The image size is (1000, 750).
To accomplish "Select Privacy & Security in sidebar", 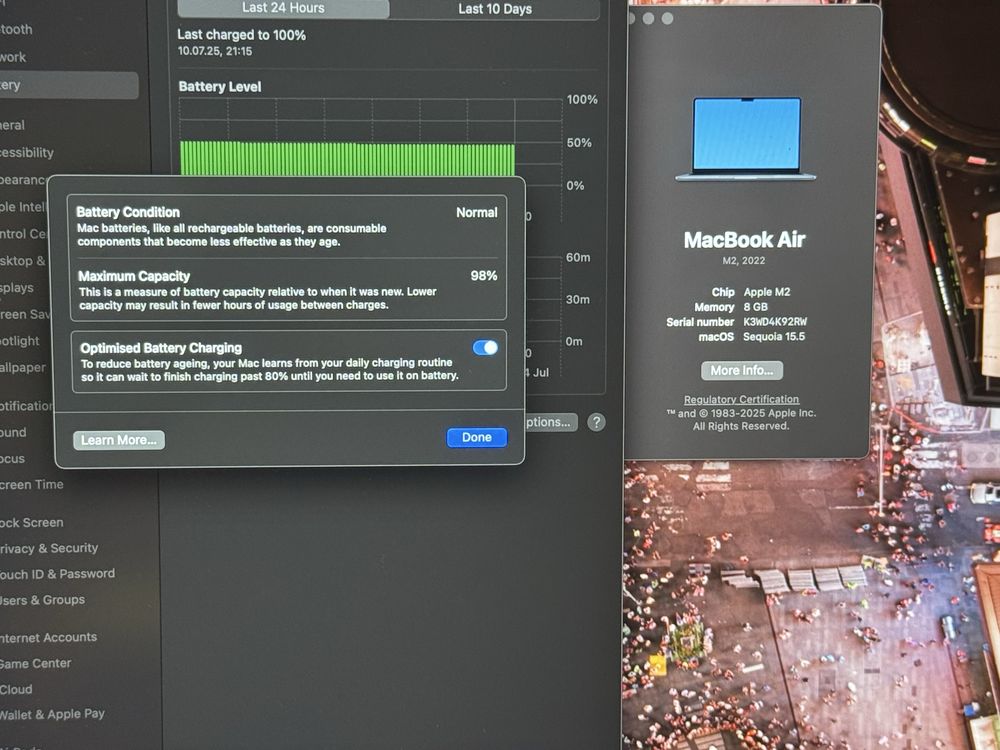I will 49,548.
